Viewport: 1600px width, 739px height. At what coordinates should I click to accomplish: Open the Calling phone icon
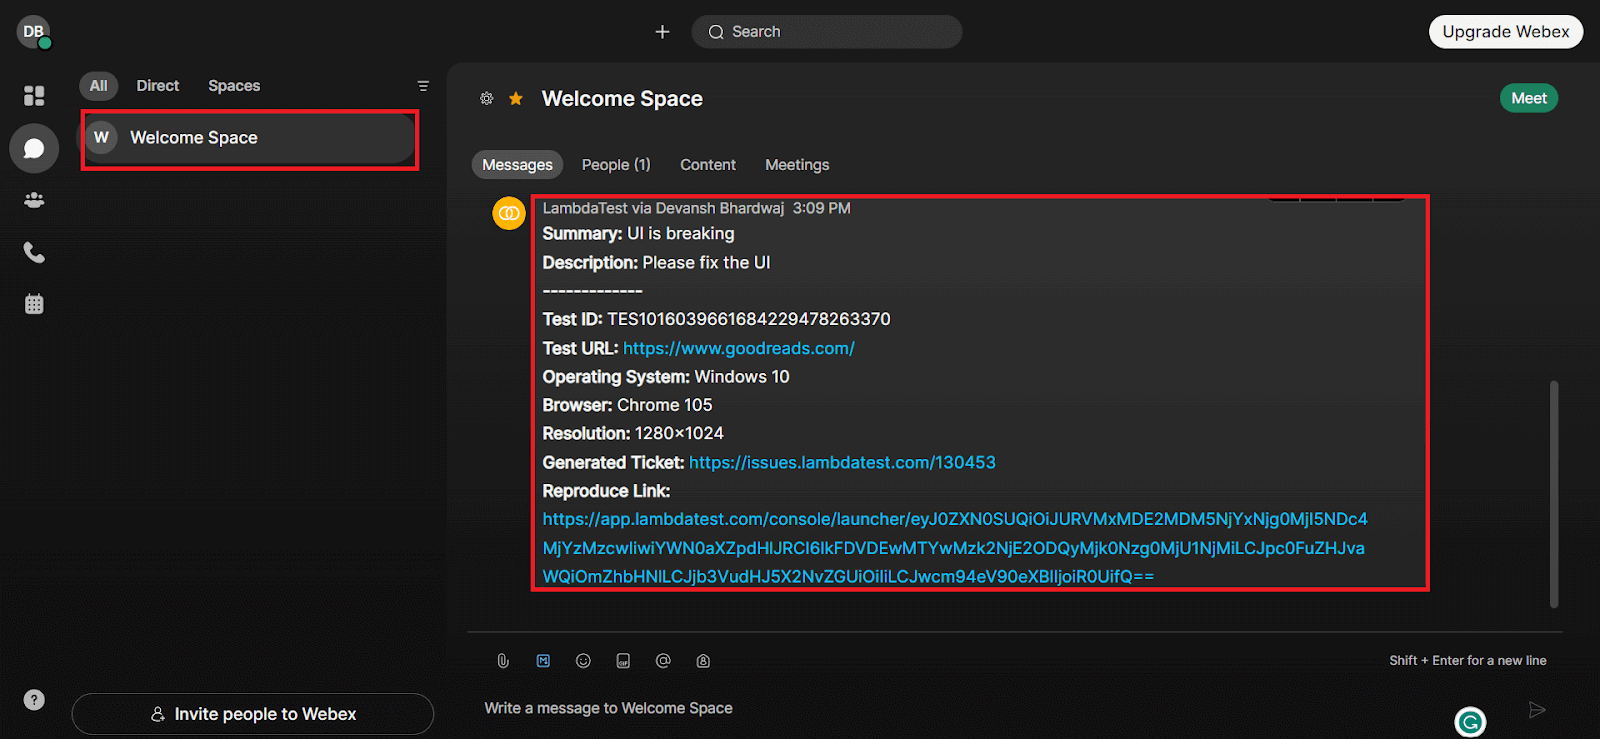pyautogui.click(x=34, y=252)
